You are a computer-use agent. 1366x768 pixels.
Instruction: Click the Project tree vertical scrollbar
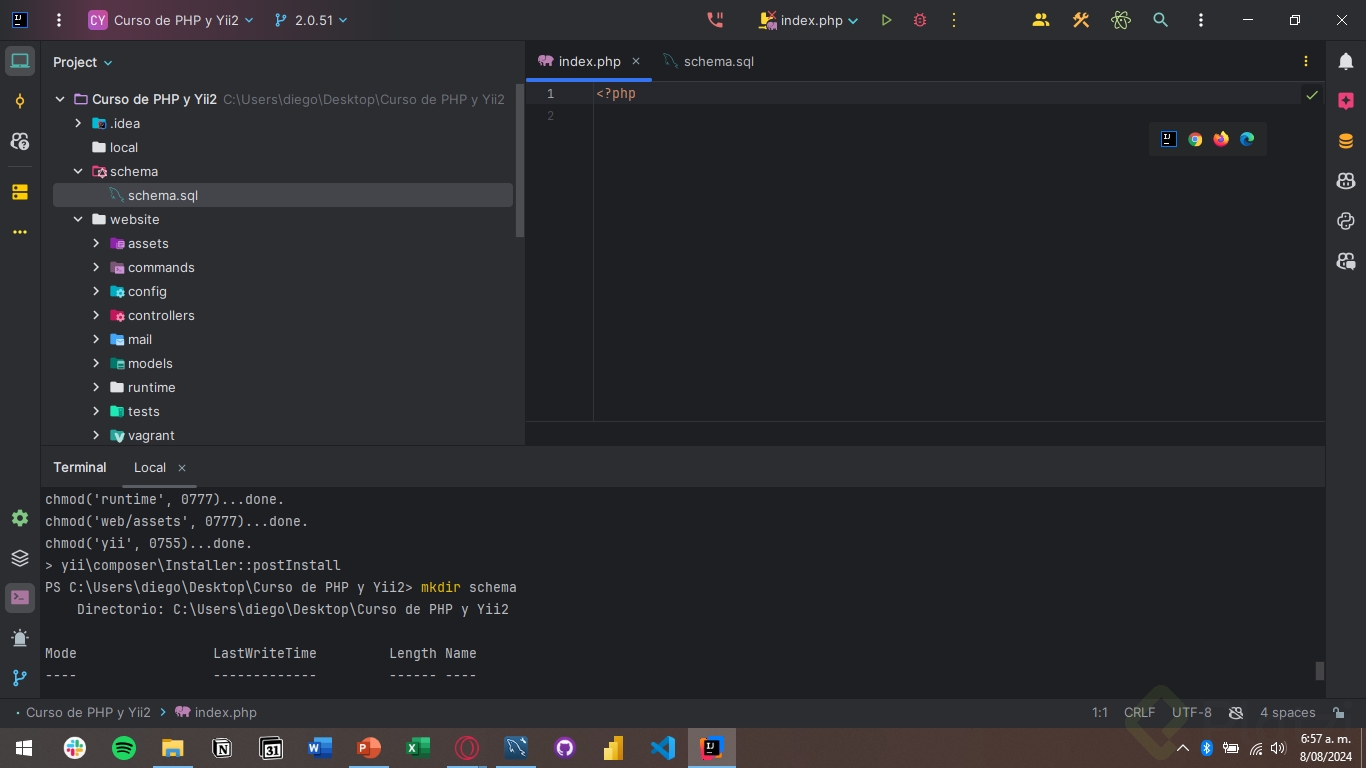point(519,160)
